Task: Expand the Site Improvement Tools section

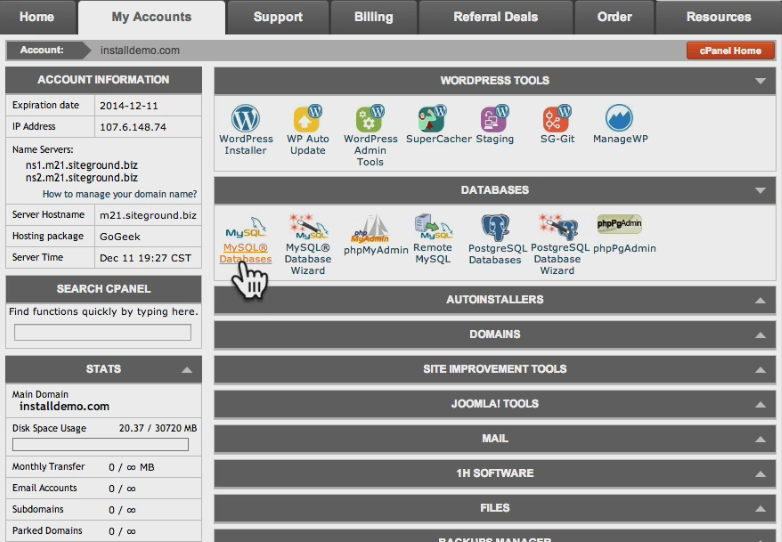Action: point(495,369)
